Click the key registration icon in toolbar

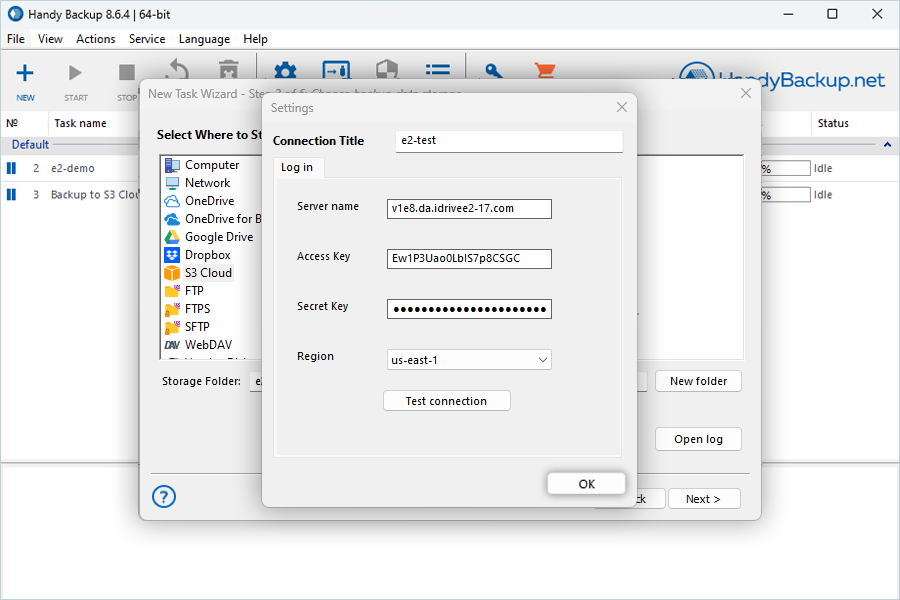[494, 71]
